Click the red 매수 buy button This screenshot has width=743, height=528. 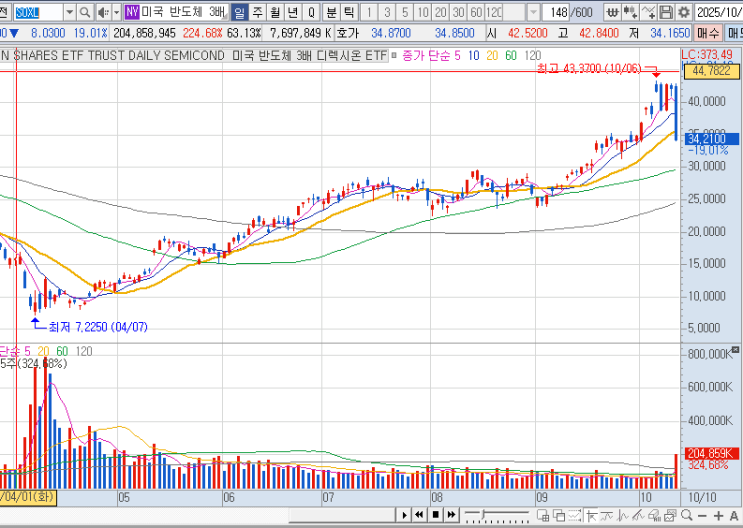708,33
